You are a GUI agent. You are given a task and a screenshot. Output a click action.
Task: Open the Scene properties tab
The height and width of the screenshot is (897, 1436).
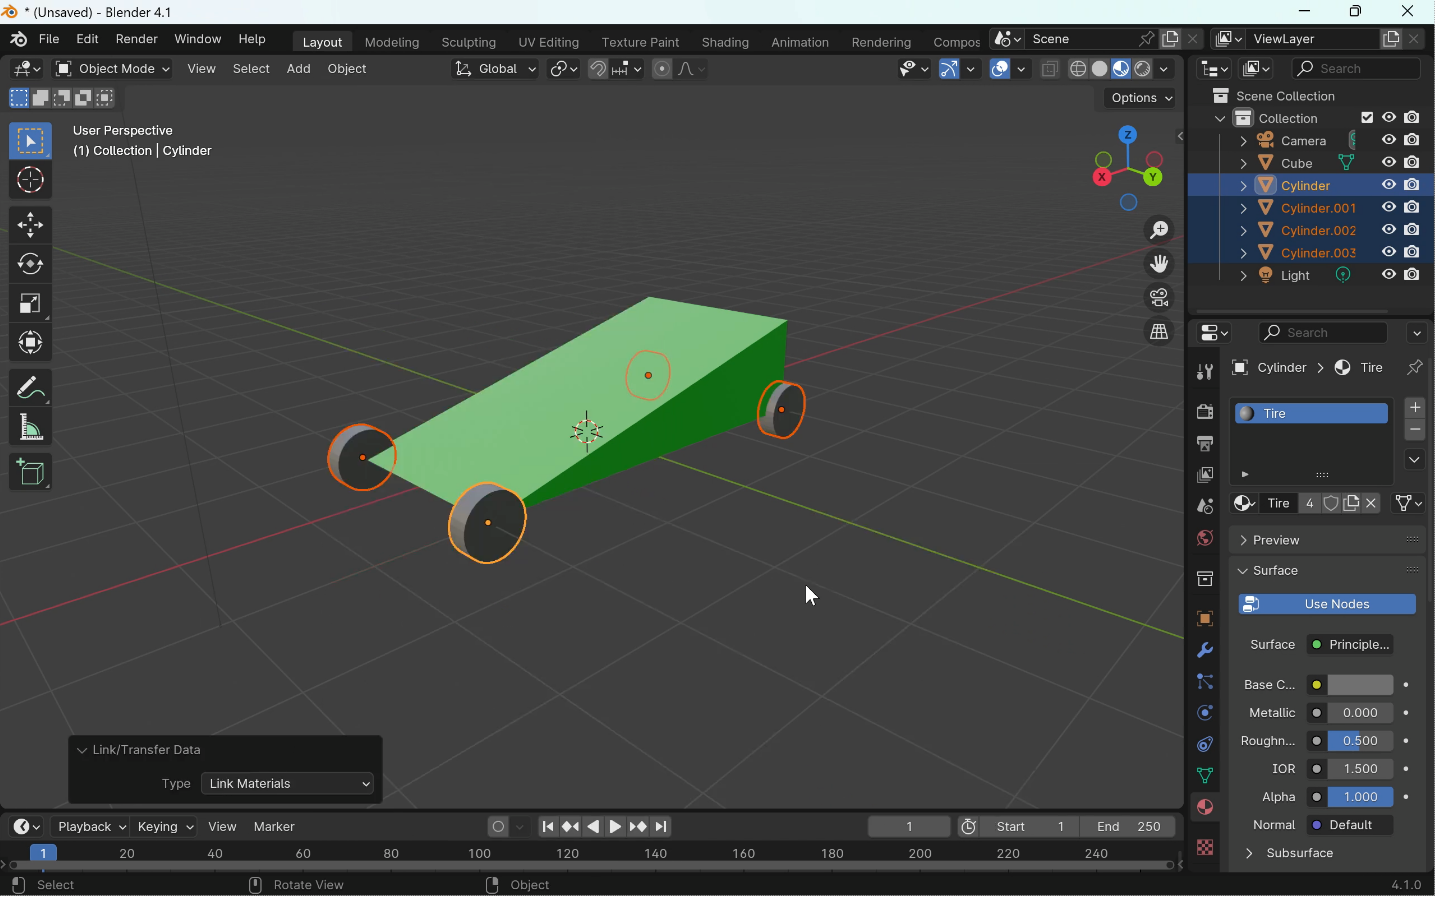click(1206, 507)
